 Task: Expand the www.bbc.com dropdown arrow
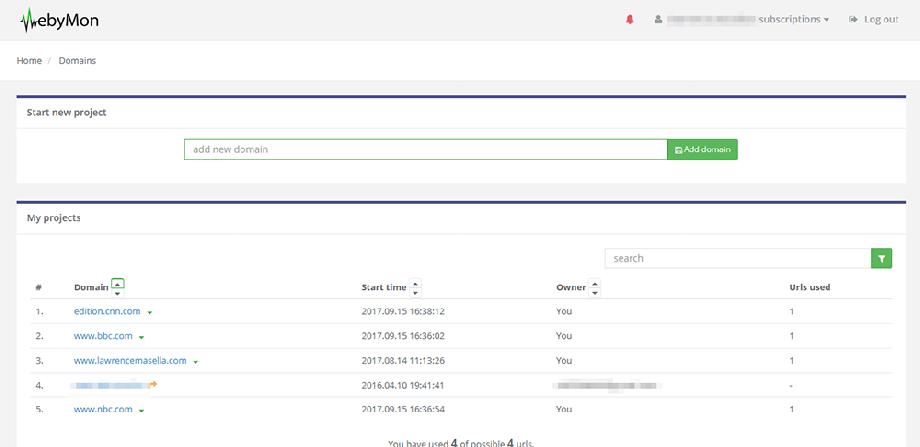tap(141, 337)
